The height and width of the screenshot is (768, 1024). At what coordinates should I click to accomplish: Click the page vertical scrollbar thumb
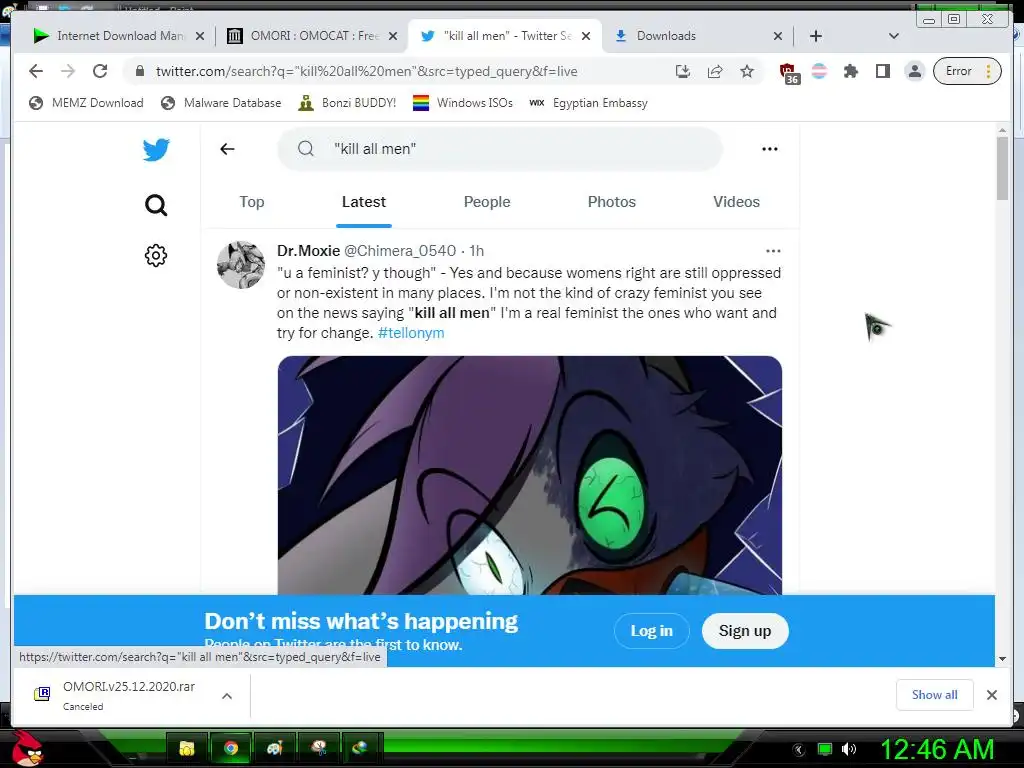(1002, 168)
